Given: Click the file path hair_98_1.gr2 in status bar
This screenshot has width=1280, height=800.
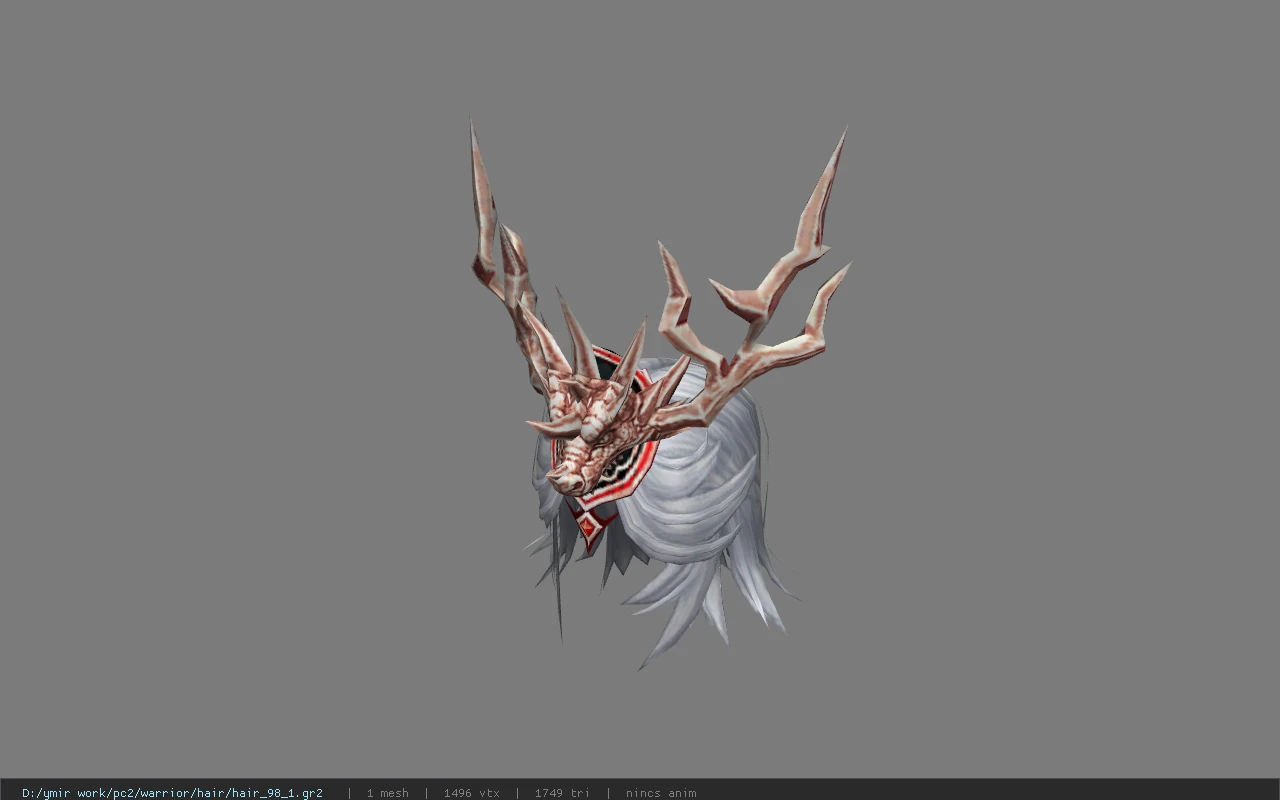Looking at the screenshot, I should click(x=172, y=793).
